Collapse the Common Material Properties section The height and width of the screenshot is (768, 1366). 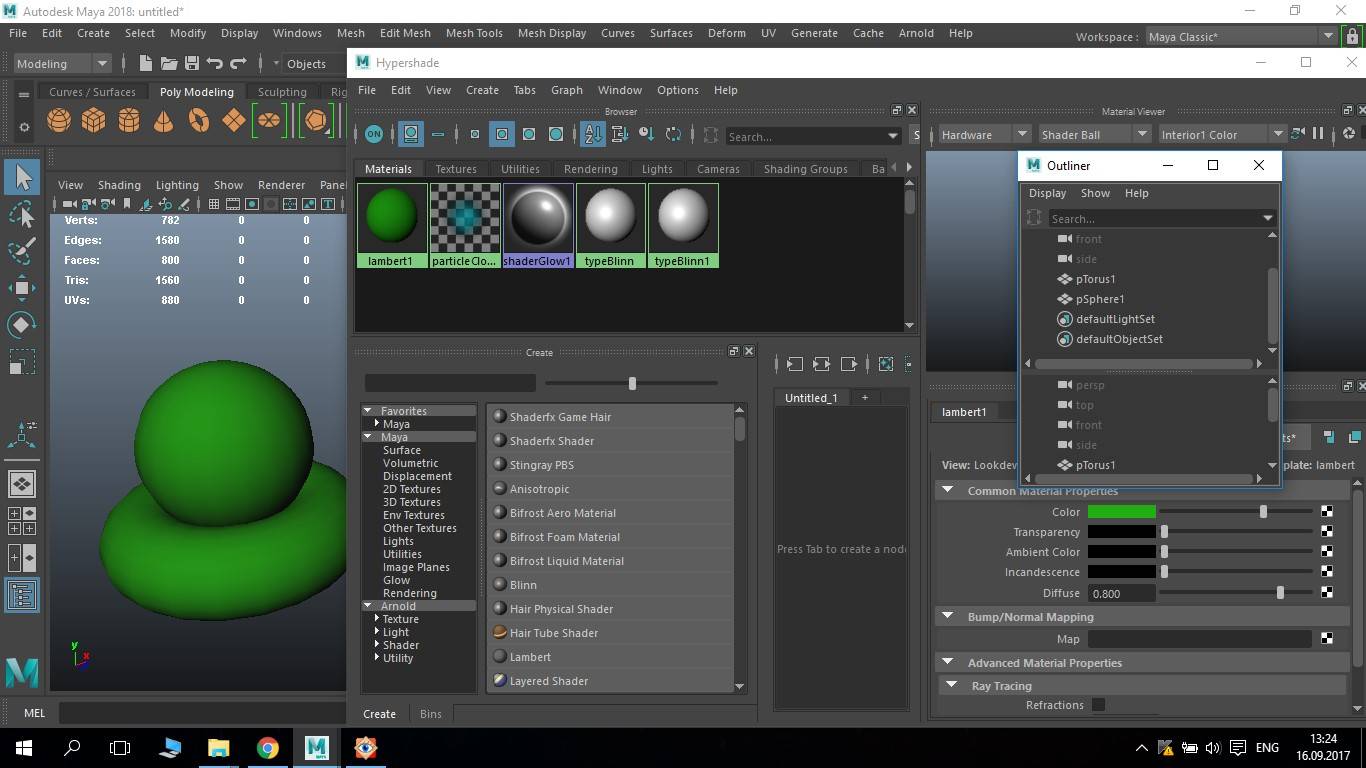tap(947, 491)
